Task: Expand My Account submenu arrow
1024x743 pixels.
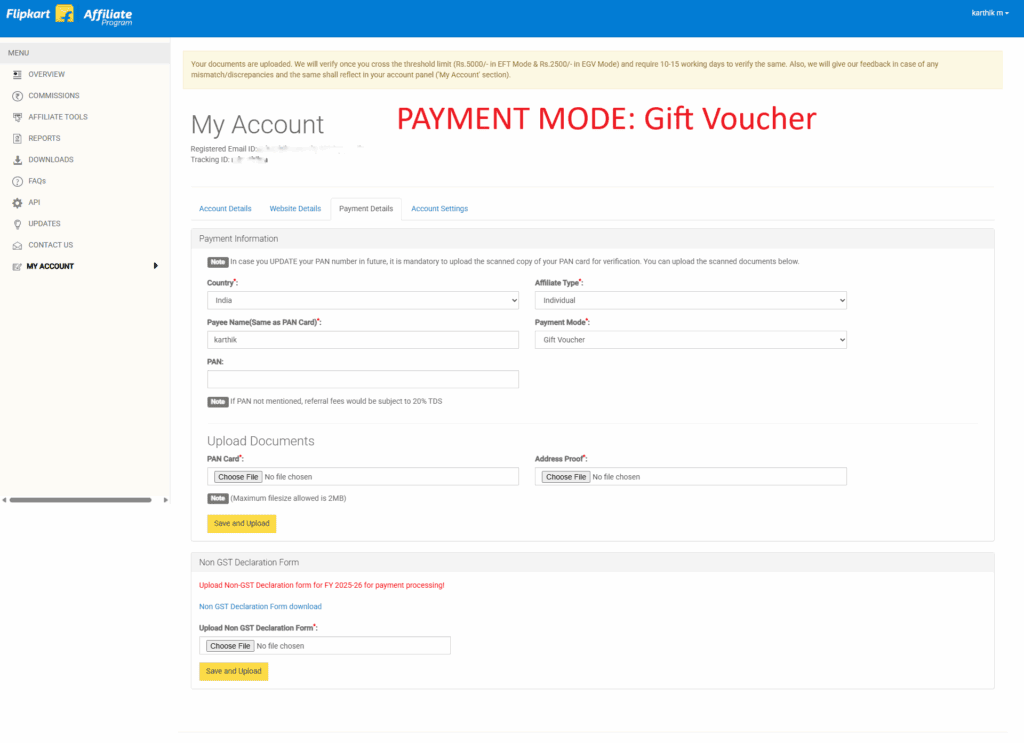Action: [155, 266]
